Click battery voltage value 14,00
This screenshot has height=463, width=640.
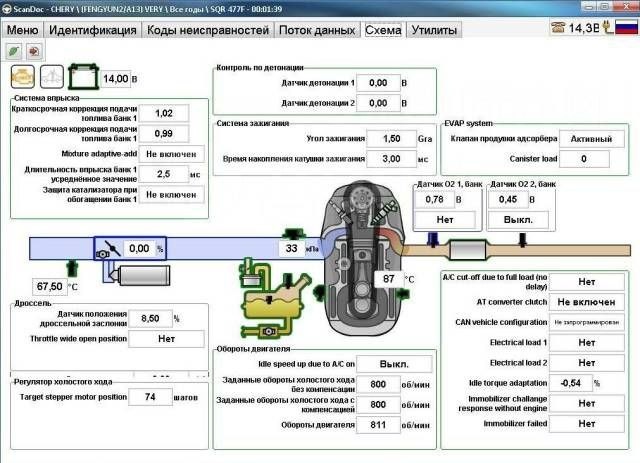pos(116,78)
